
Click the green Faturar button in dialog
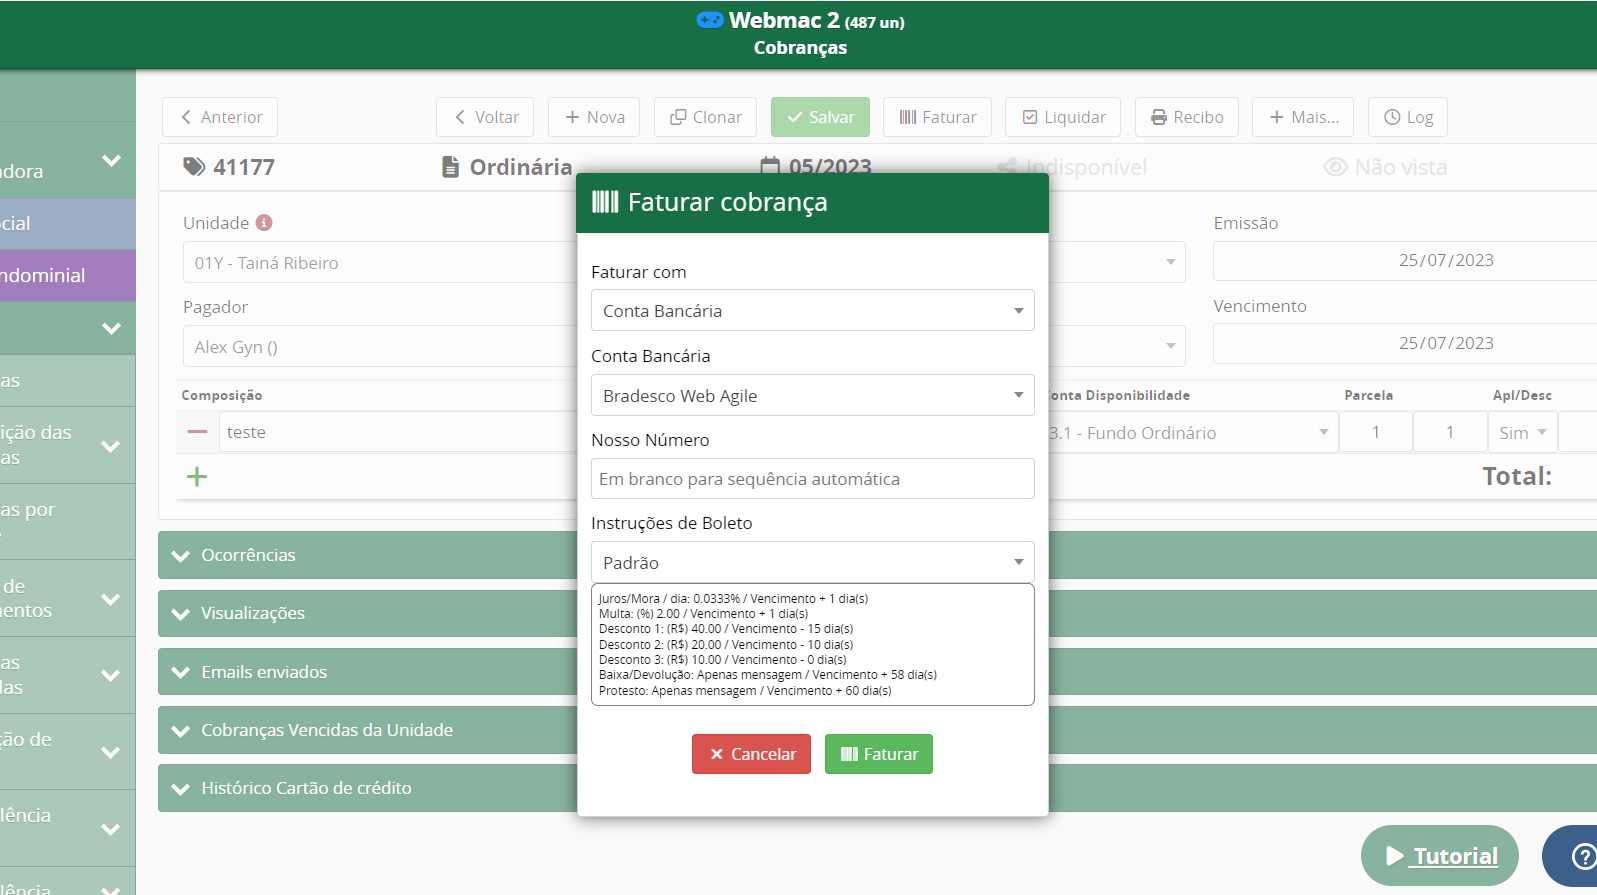click(878, 754)
